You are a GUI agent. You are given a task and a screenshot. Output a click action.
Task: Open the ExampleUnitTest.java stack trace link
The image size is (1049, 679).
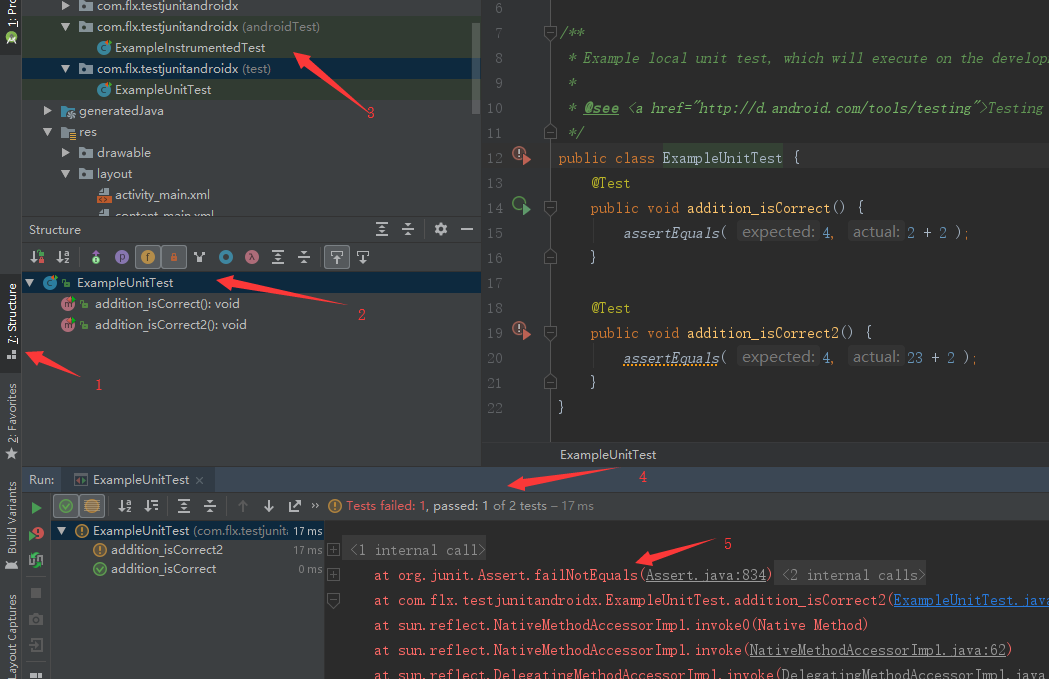pos(971,600)
